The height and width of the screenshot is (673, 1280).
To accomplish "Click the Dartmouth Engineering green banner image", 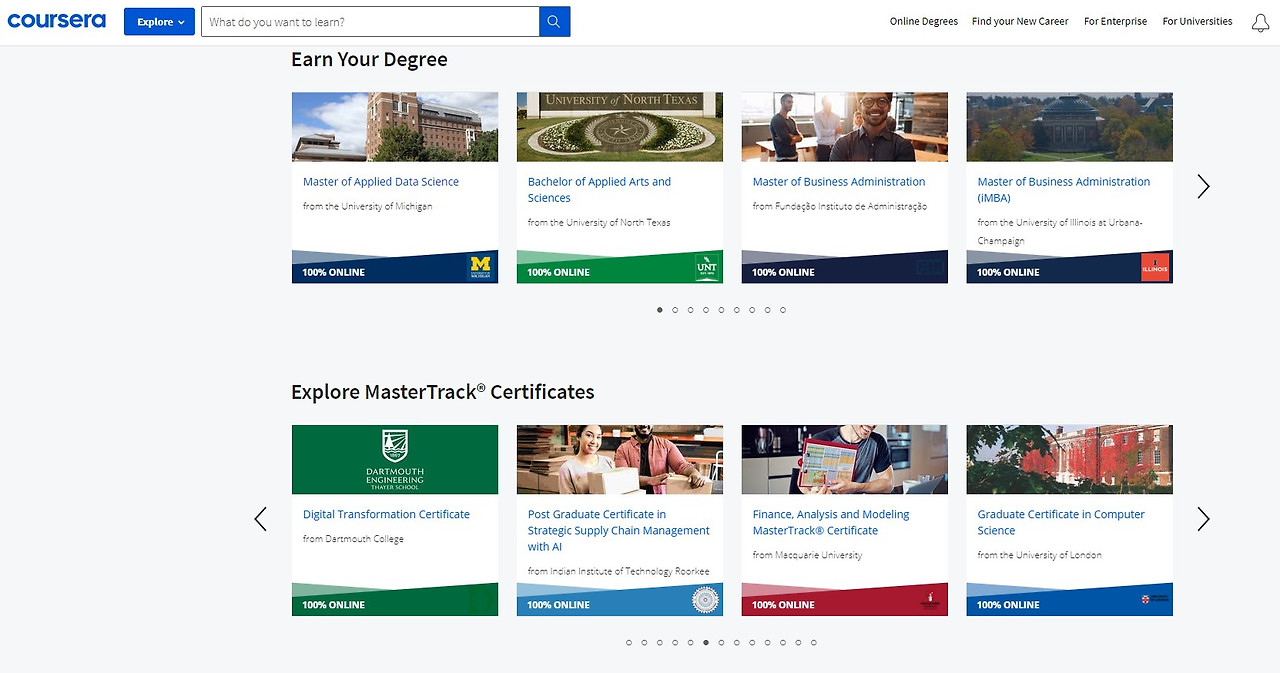I will click(395, 459).
